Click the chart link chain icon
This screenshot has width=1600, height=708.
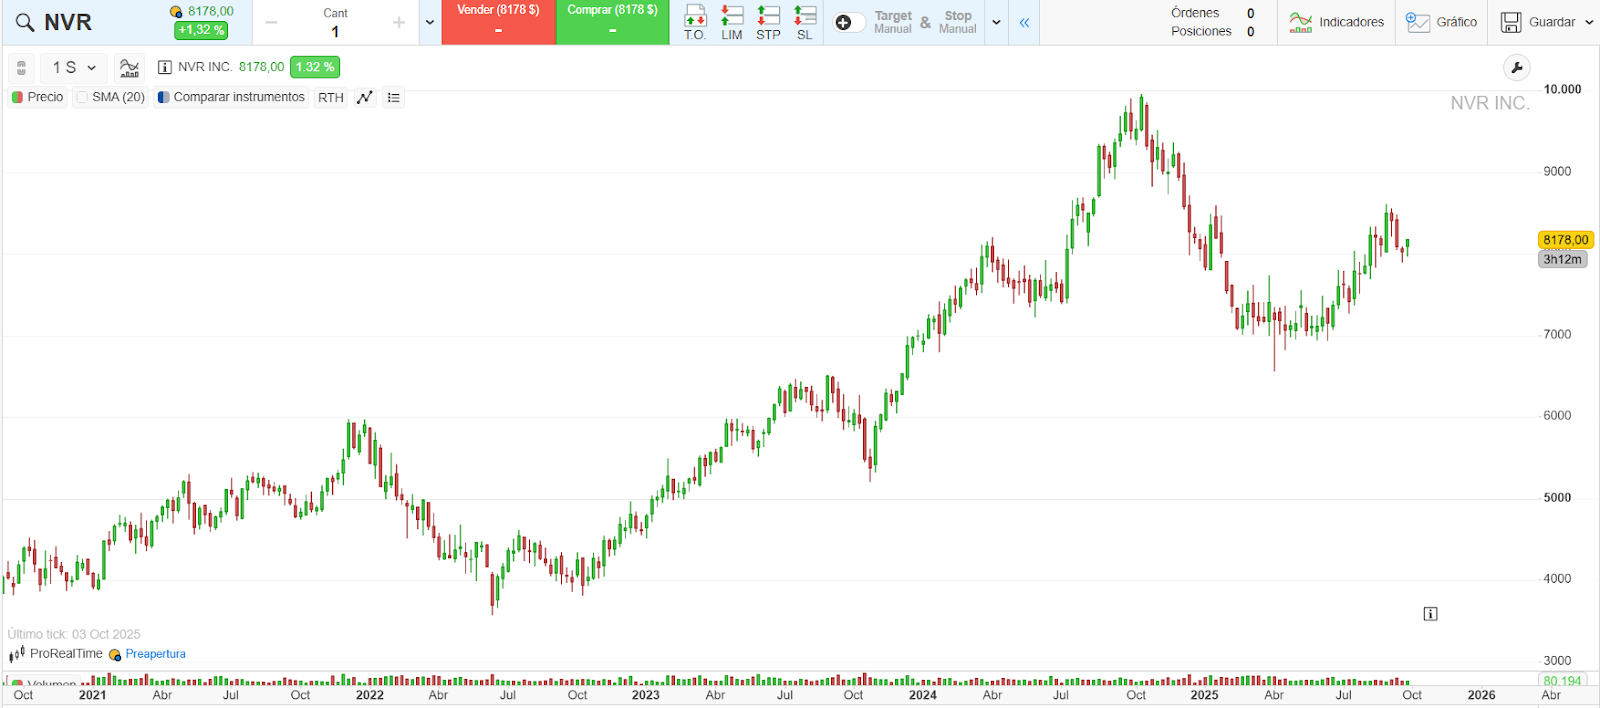coord(21,68)
